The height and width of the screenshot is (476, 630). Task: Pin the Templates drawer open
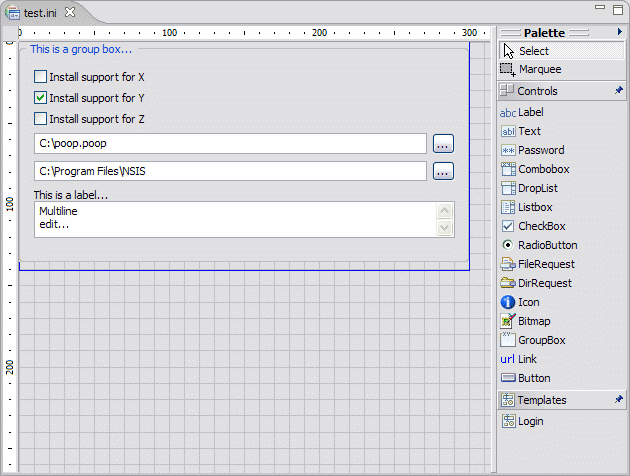click(x=619, y=400)
